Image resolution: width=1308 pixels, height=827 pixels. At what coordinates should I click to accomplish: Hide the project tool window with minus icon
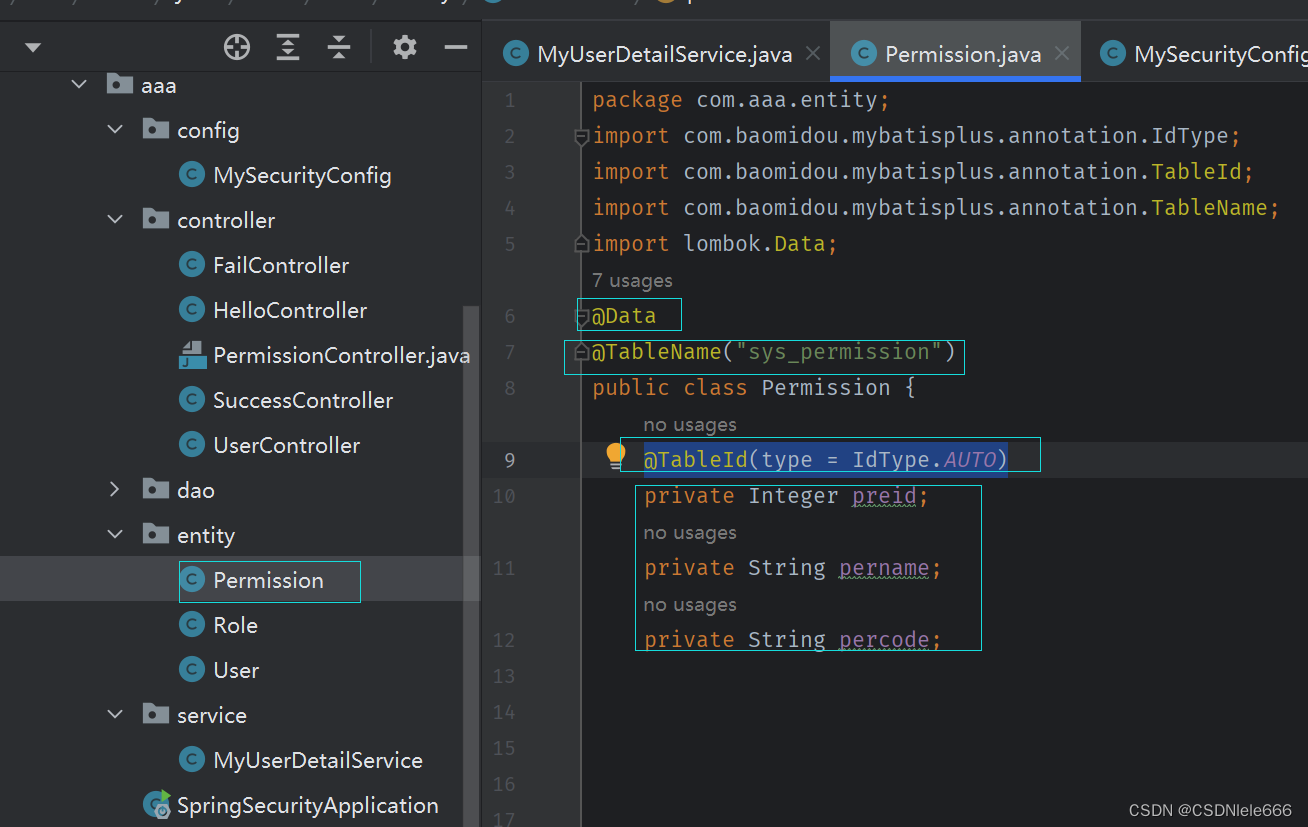[x=455, y=46]
